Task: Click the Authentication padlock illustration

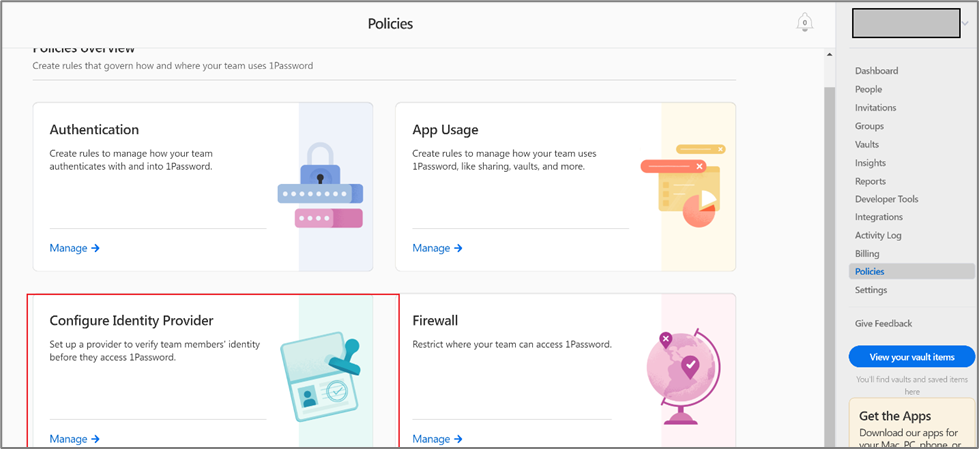Action: (320, 185)
